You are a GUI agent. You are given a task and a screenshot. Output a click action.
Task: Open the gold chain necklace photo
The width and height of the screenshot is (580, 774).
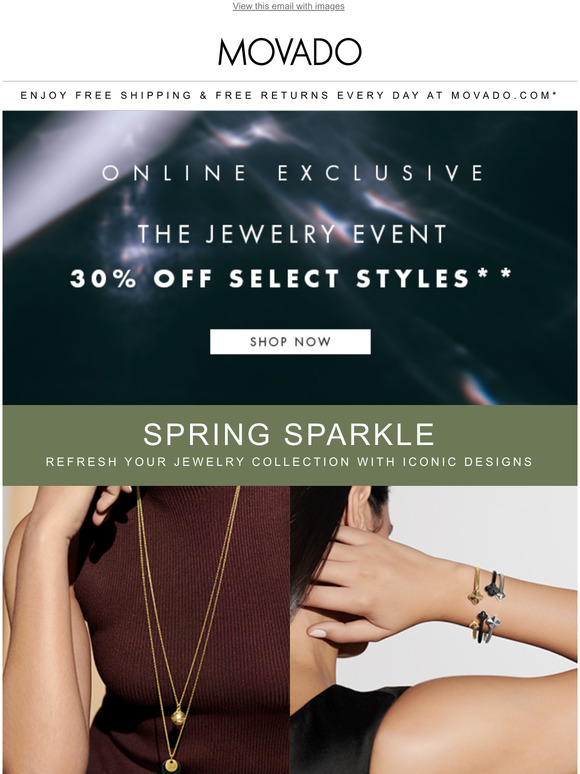coord(146,630)
